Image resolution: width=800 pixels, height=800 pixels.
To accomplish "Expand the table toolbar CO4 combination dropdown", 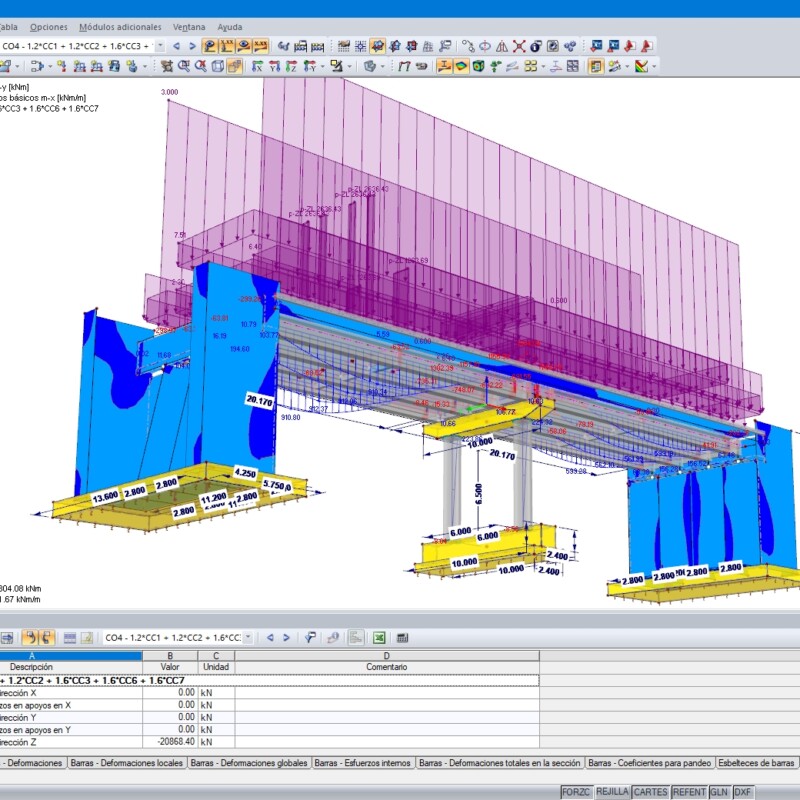I will pos(248,638).
